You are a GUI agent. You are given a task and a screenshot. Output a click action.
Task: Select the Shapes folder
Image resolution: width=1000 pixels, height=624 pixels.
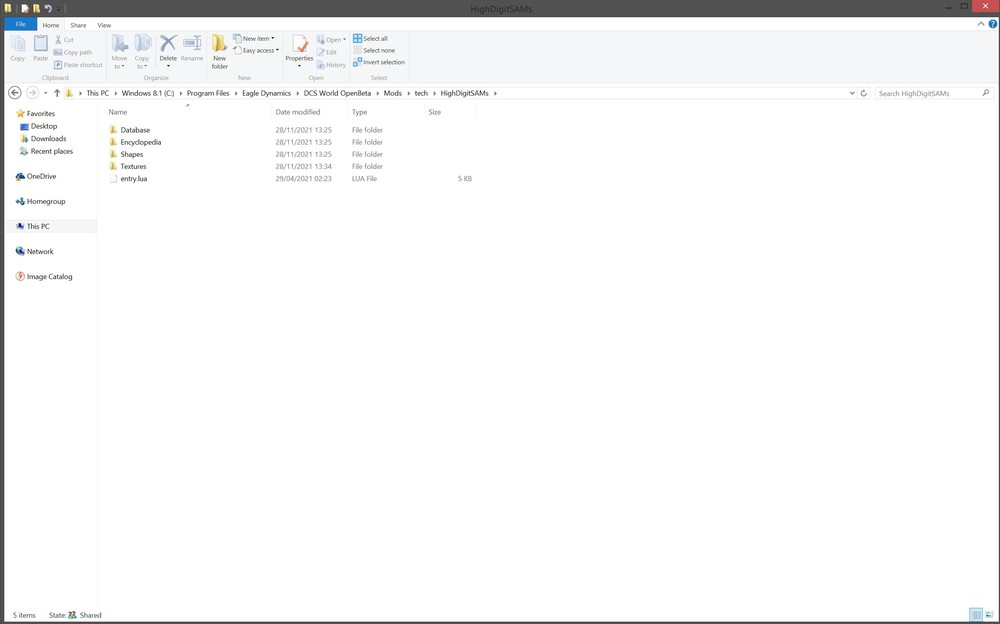pyautogui.click(x=131, y=154)
